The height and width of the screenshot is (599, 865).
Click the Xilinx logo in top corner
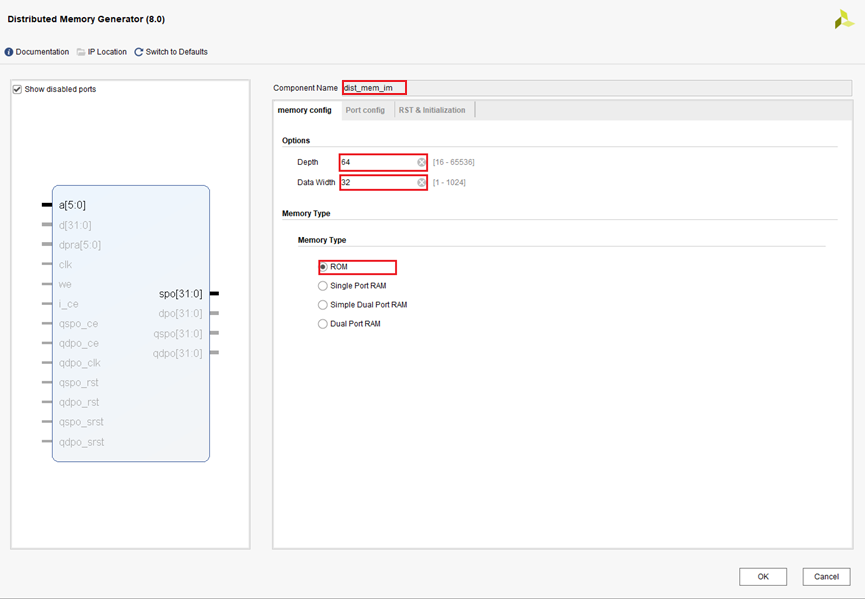(x=843, y=19)
